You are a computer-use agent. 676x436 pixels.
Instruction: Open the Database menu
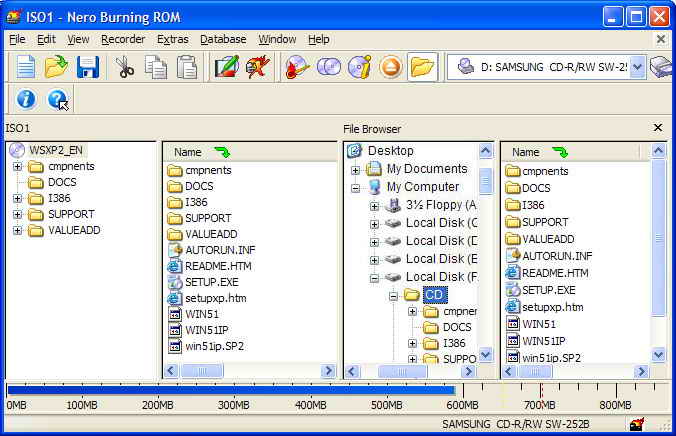pyautogui.click(x=223, y=39)
